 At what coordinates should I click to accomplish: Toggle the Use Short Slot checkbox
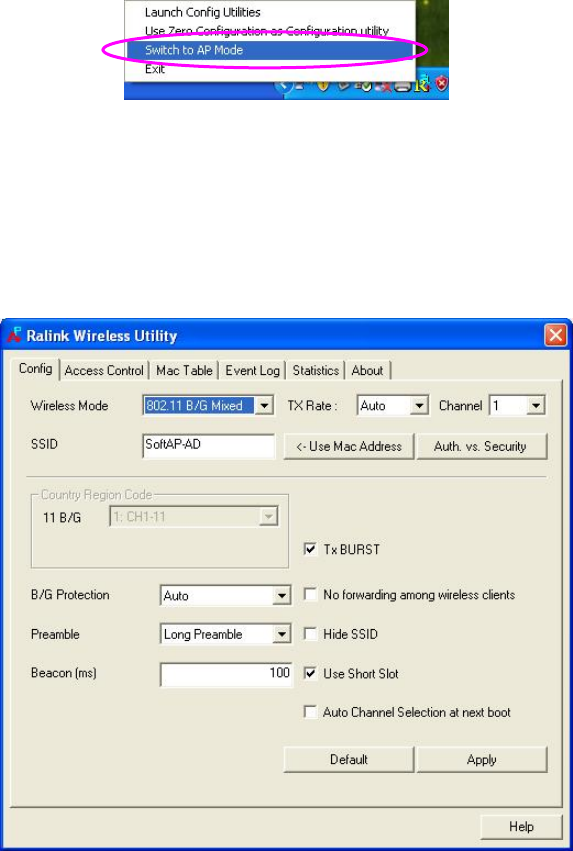(310, 674)
